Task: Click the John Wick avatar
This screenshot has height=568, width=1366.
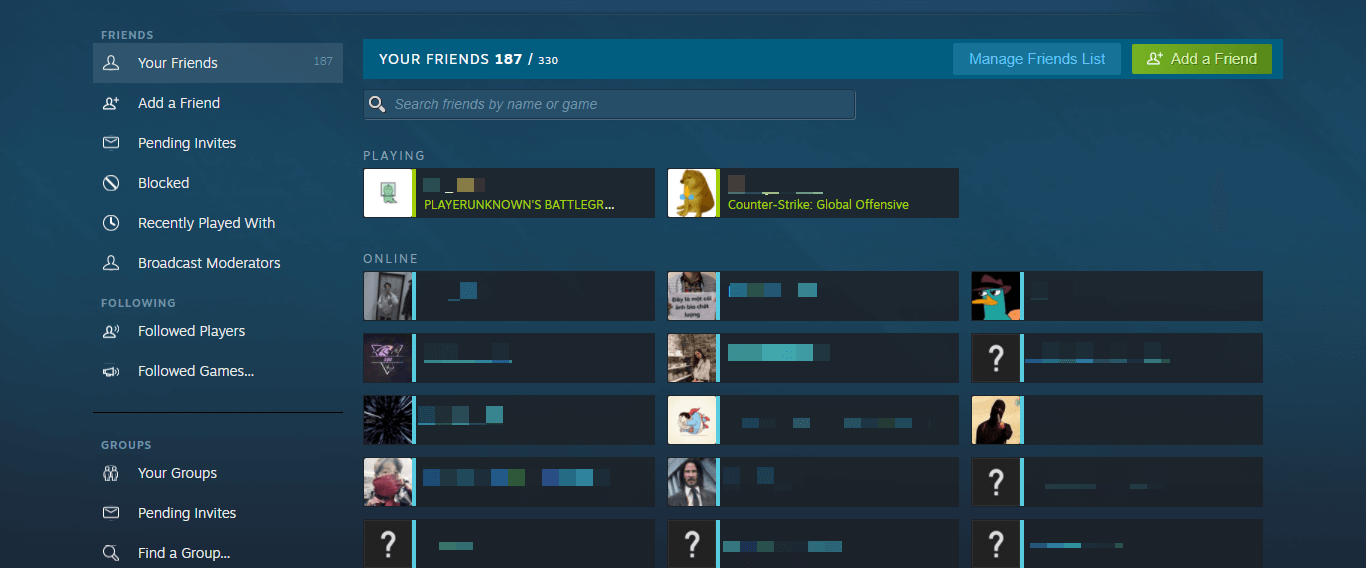Action: pos(692,482)
